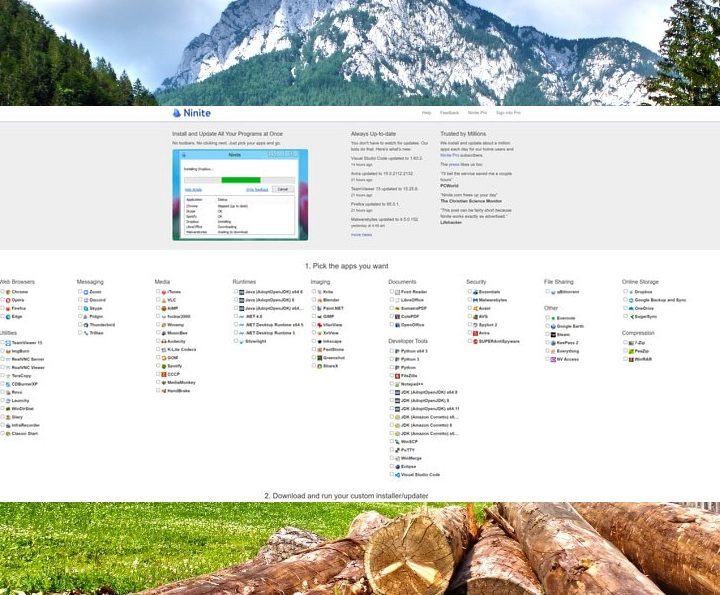Viewport: 720px width, 595px height.
Task: Click the 'Everything' label under Other
Action: 568,351
